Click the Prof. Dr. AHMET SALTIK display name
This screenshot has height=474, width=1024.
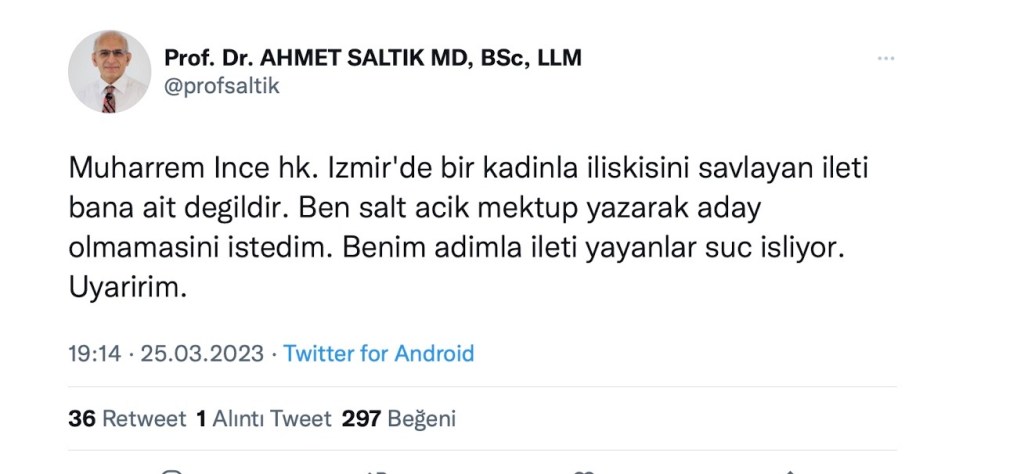371,58
